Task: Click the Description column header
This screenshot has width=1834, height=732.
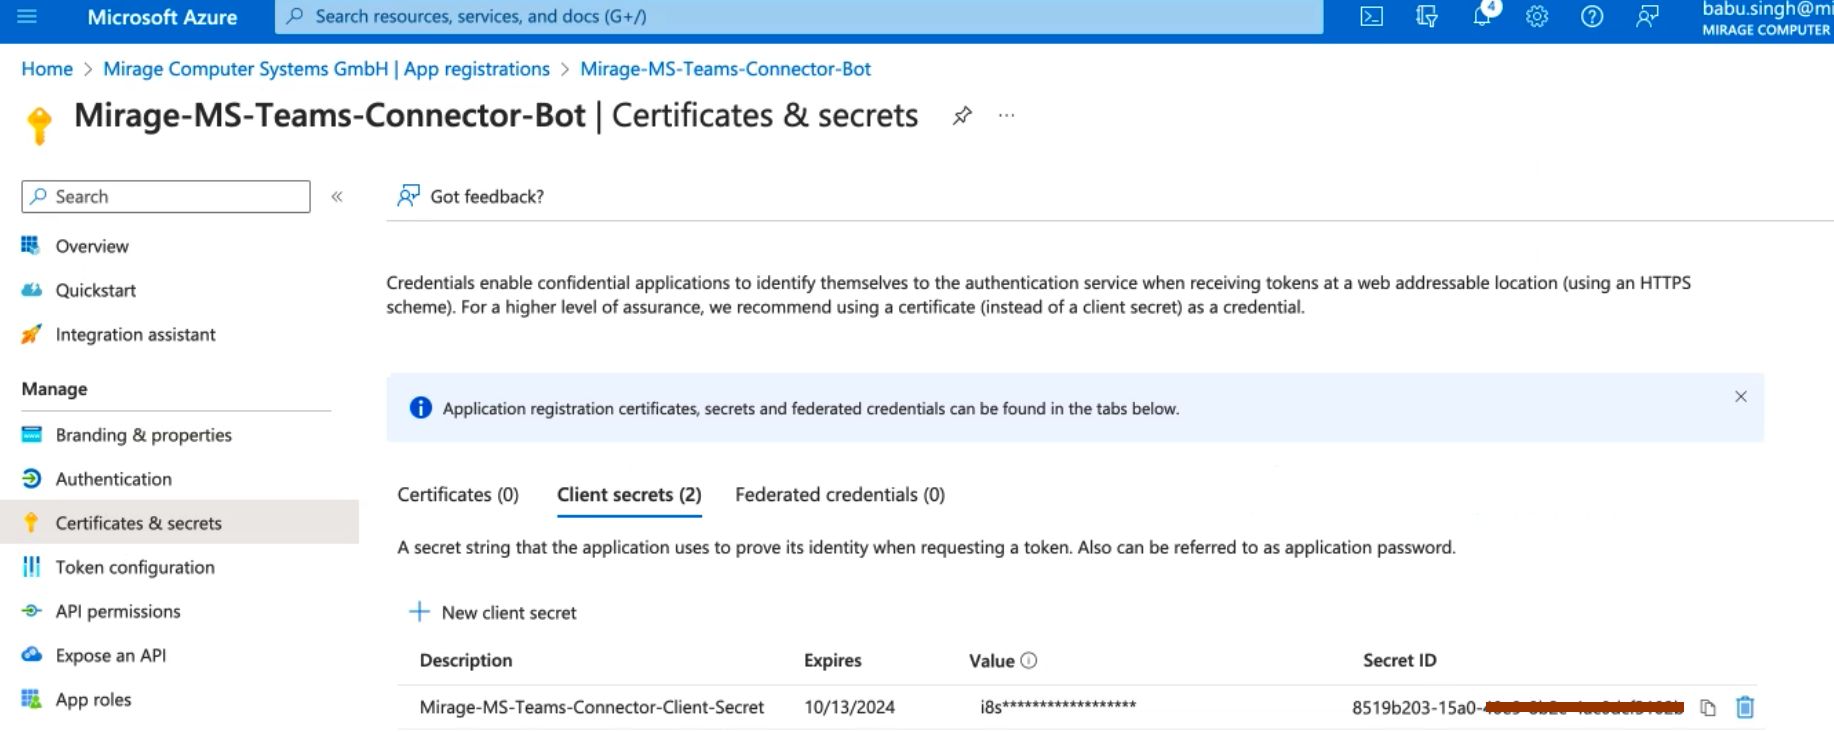Action: click(466, 660)
